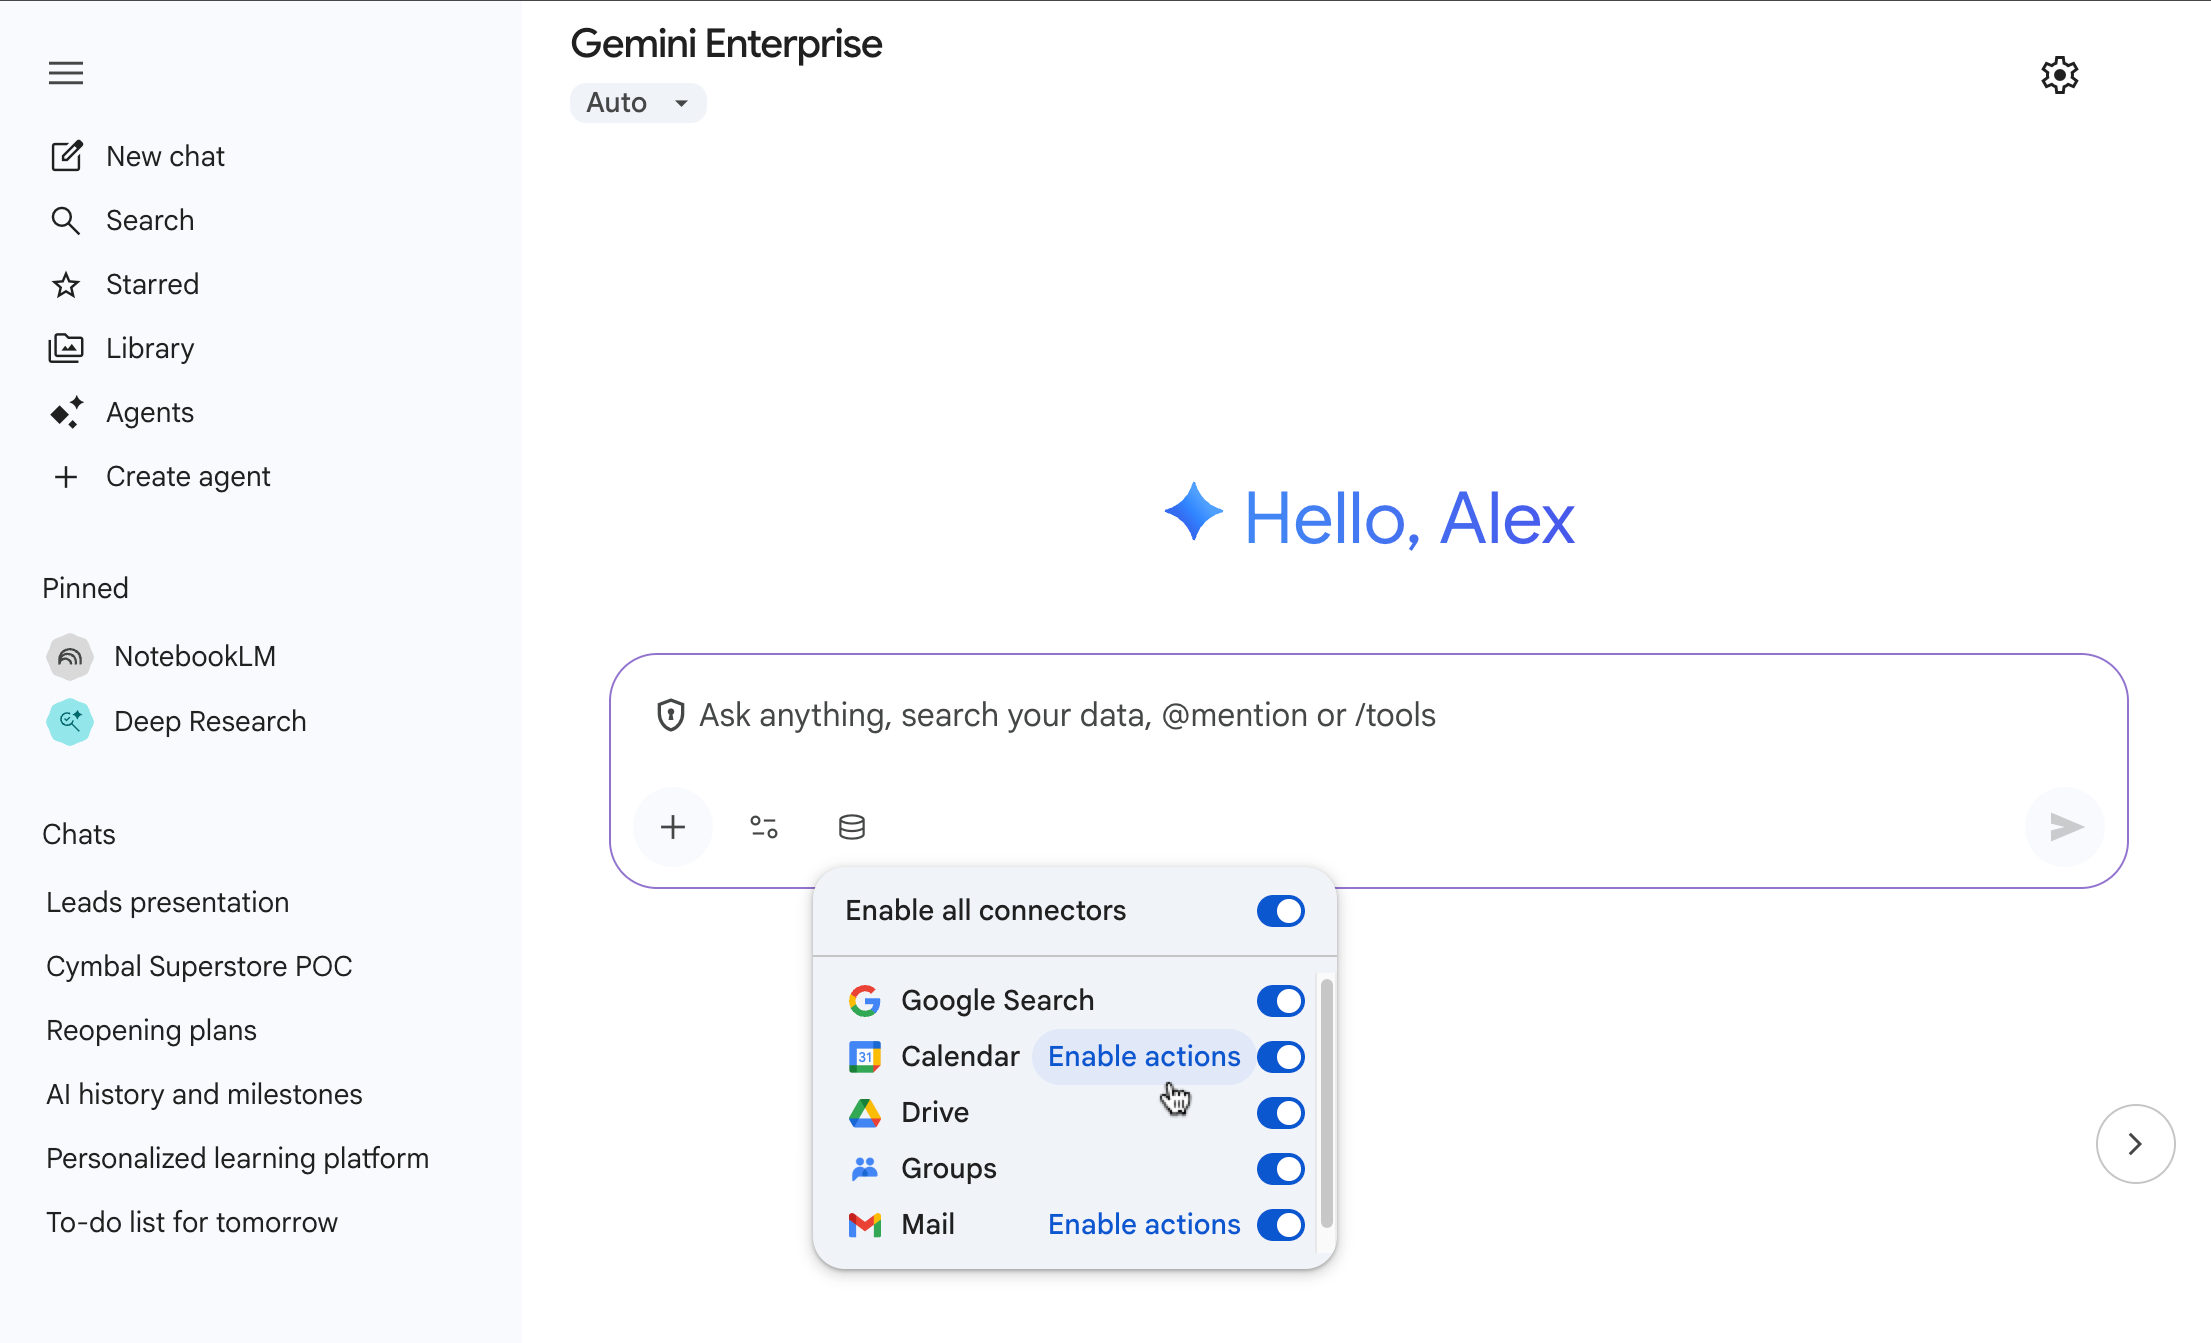Open Gemini Enterprise settings gear

tap(2059, 74)
